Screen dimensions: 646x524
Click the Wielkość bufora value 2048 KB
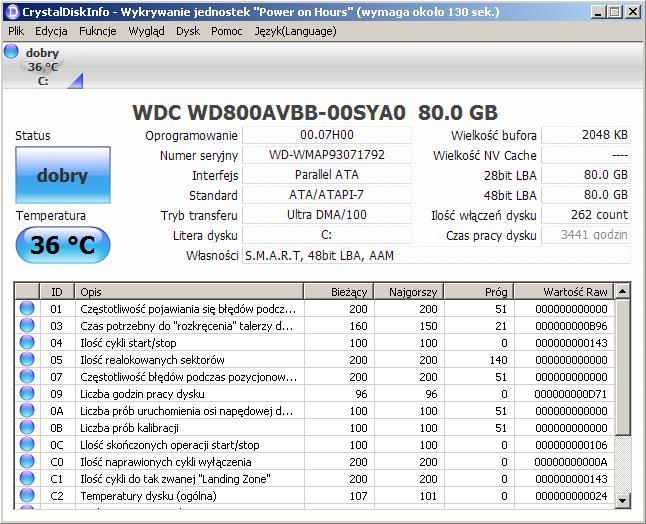click(x=586, y=135)
